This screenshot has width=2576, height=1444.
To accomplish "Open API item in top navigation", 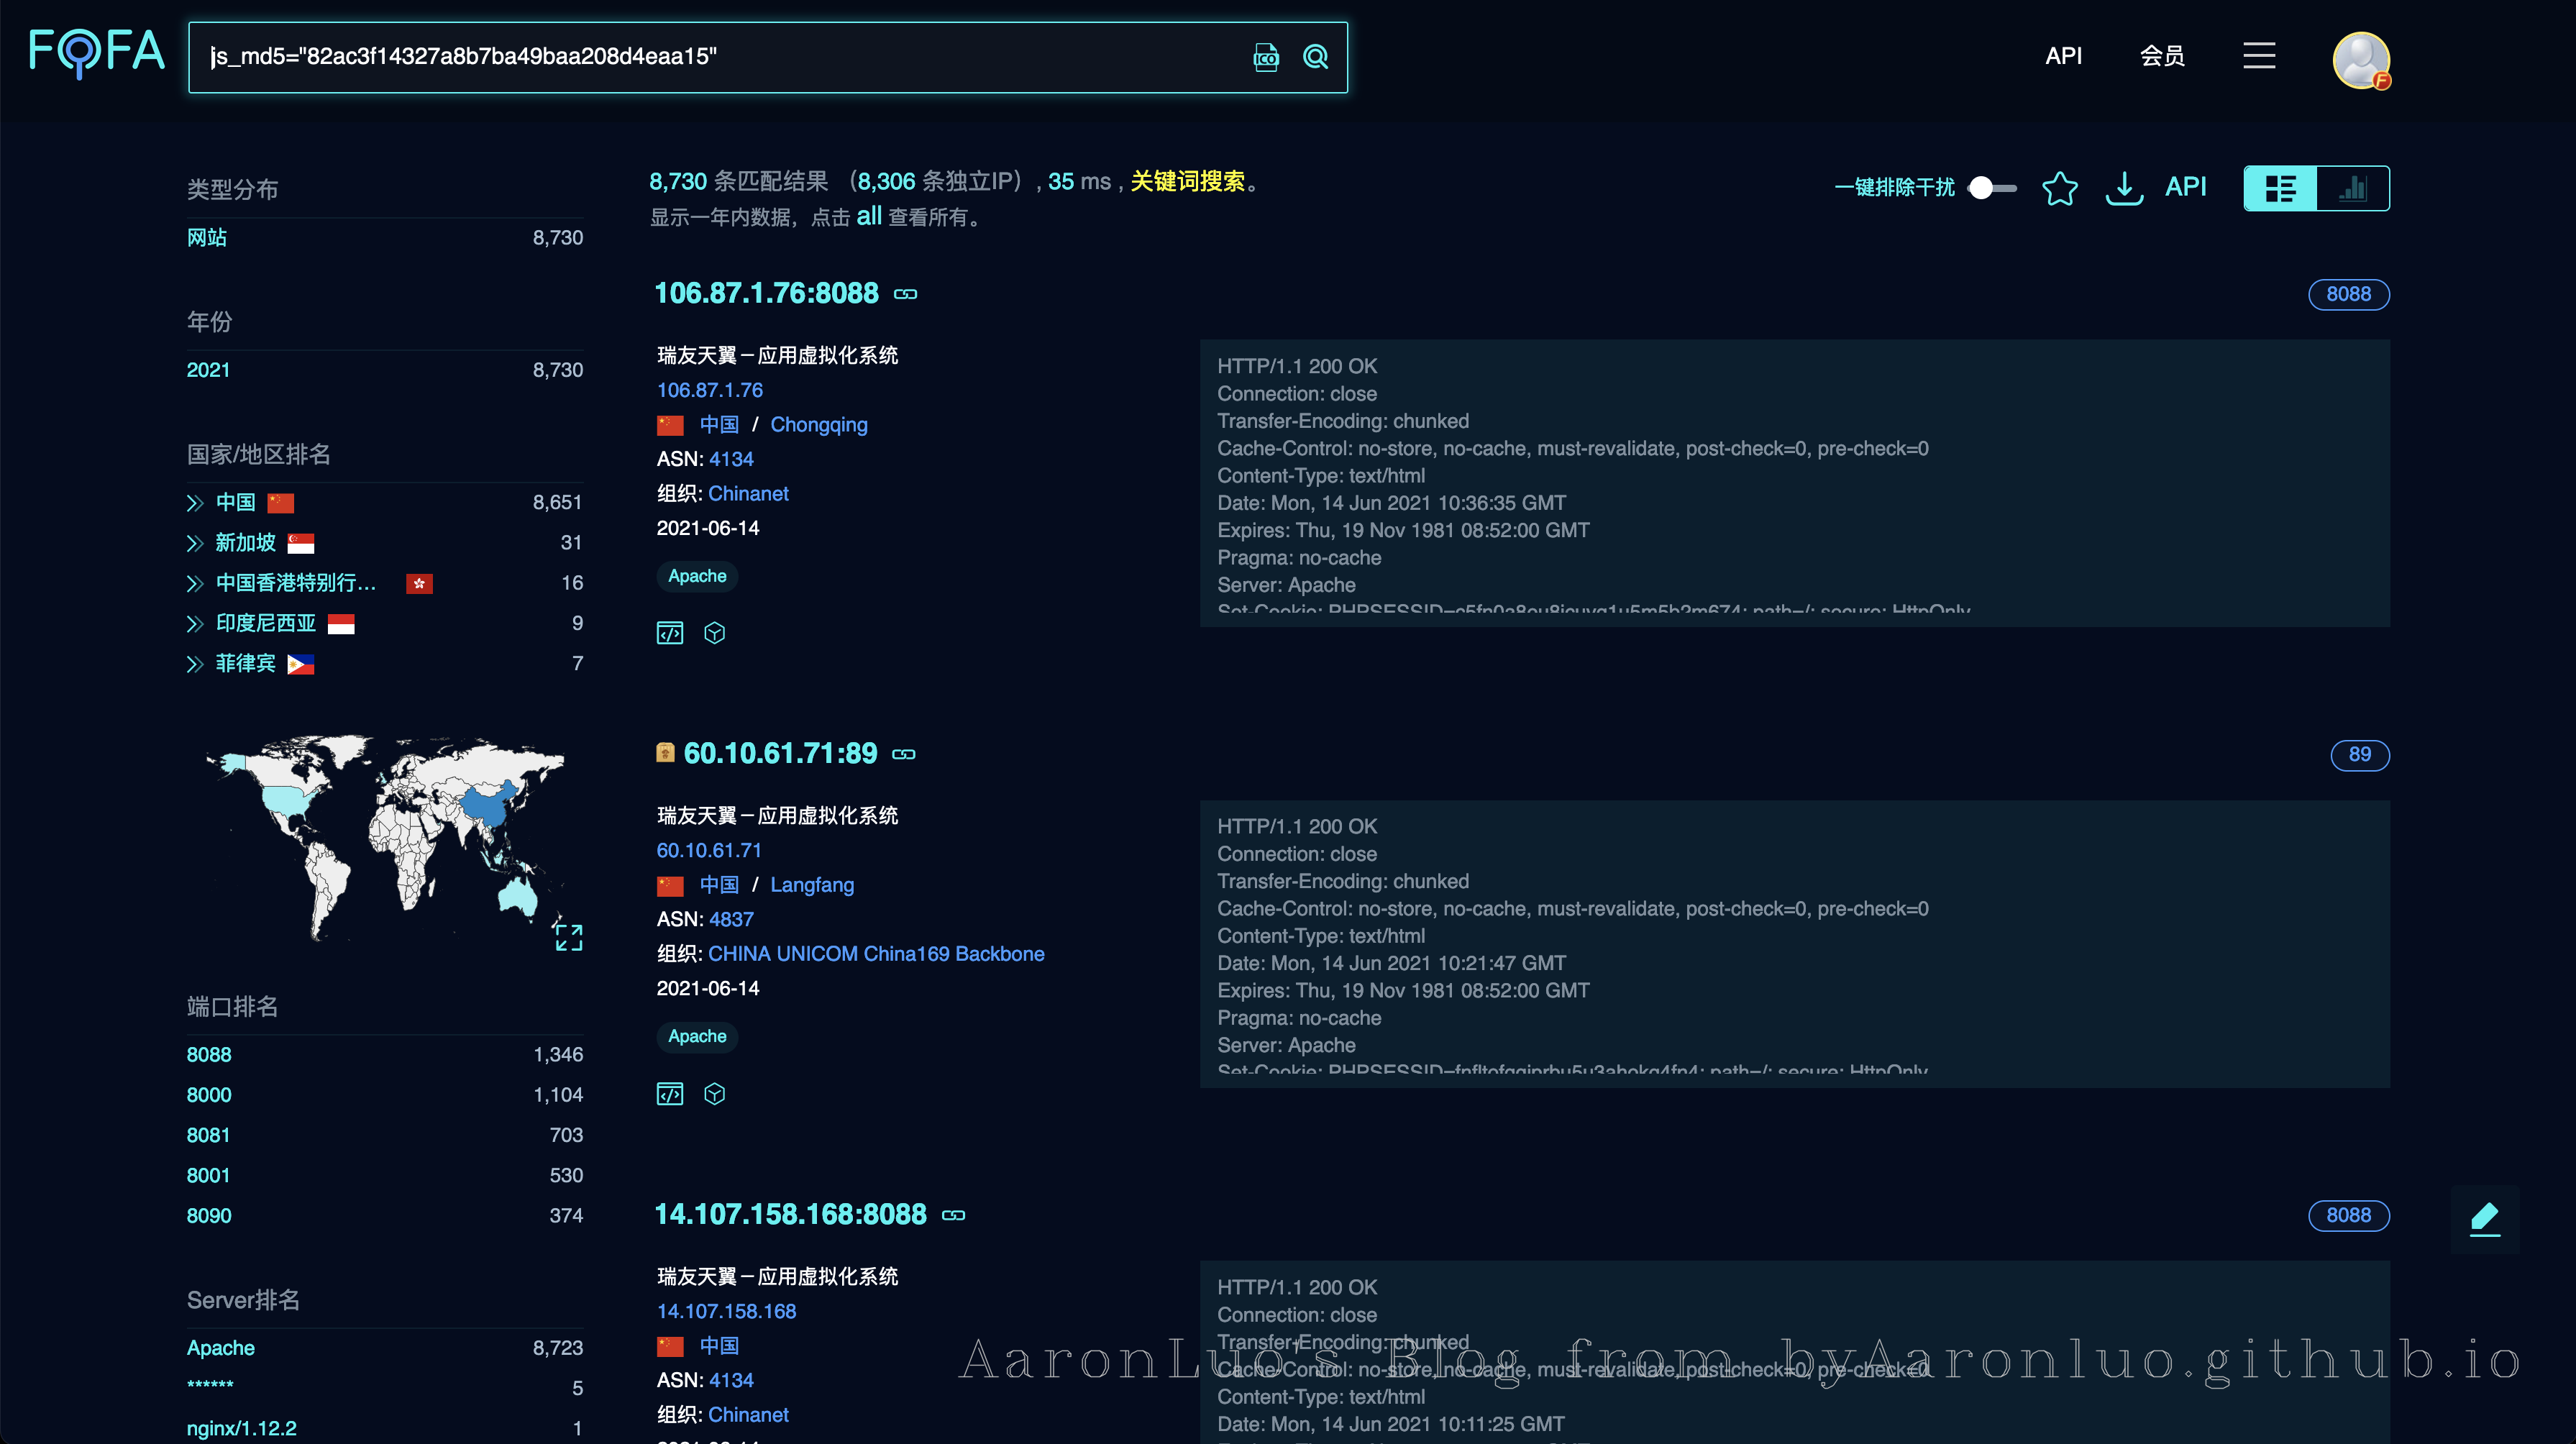I will pos(2063,56).
